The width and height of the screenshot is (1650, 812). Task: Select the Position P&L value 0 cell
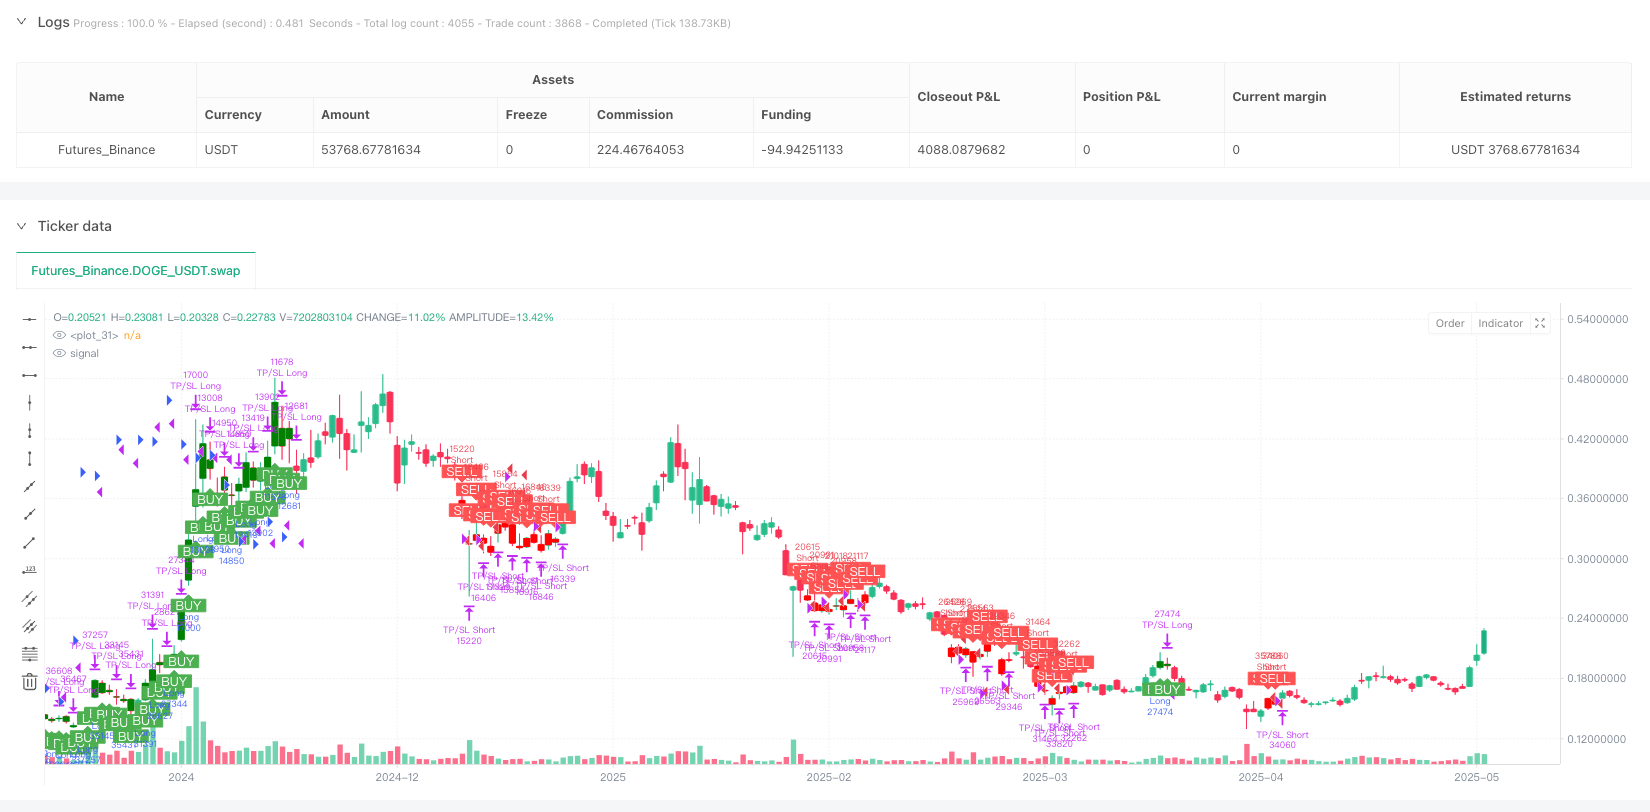1149,150
